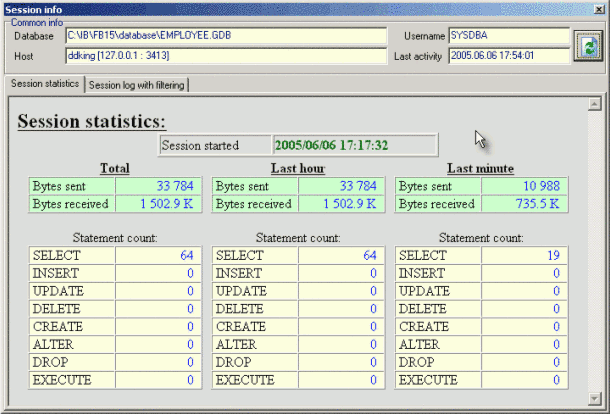
Task: Click the Database path field
Action: point(225,36)
